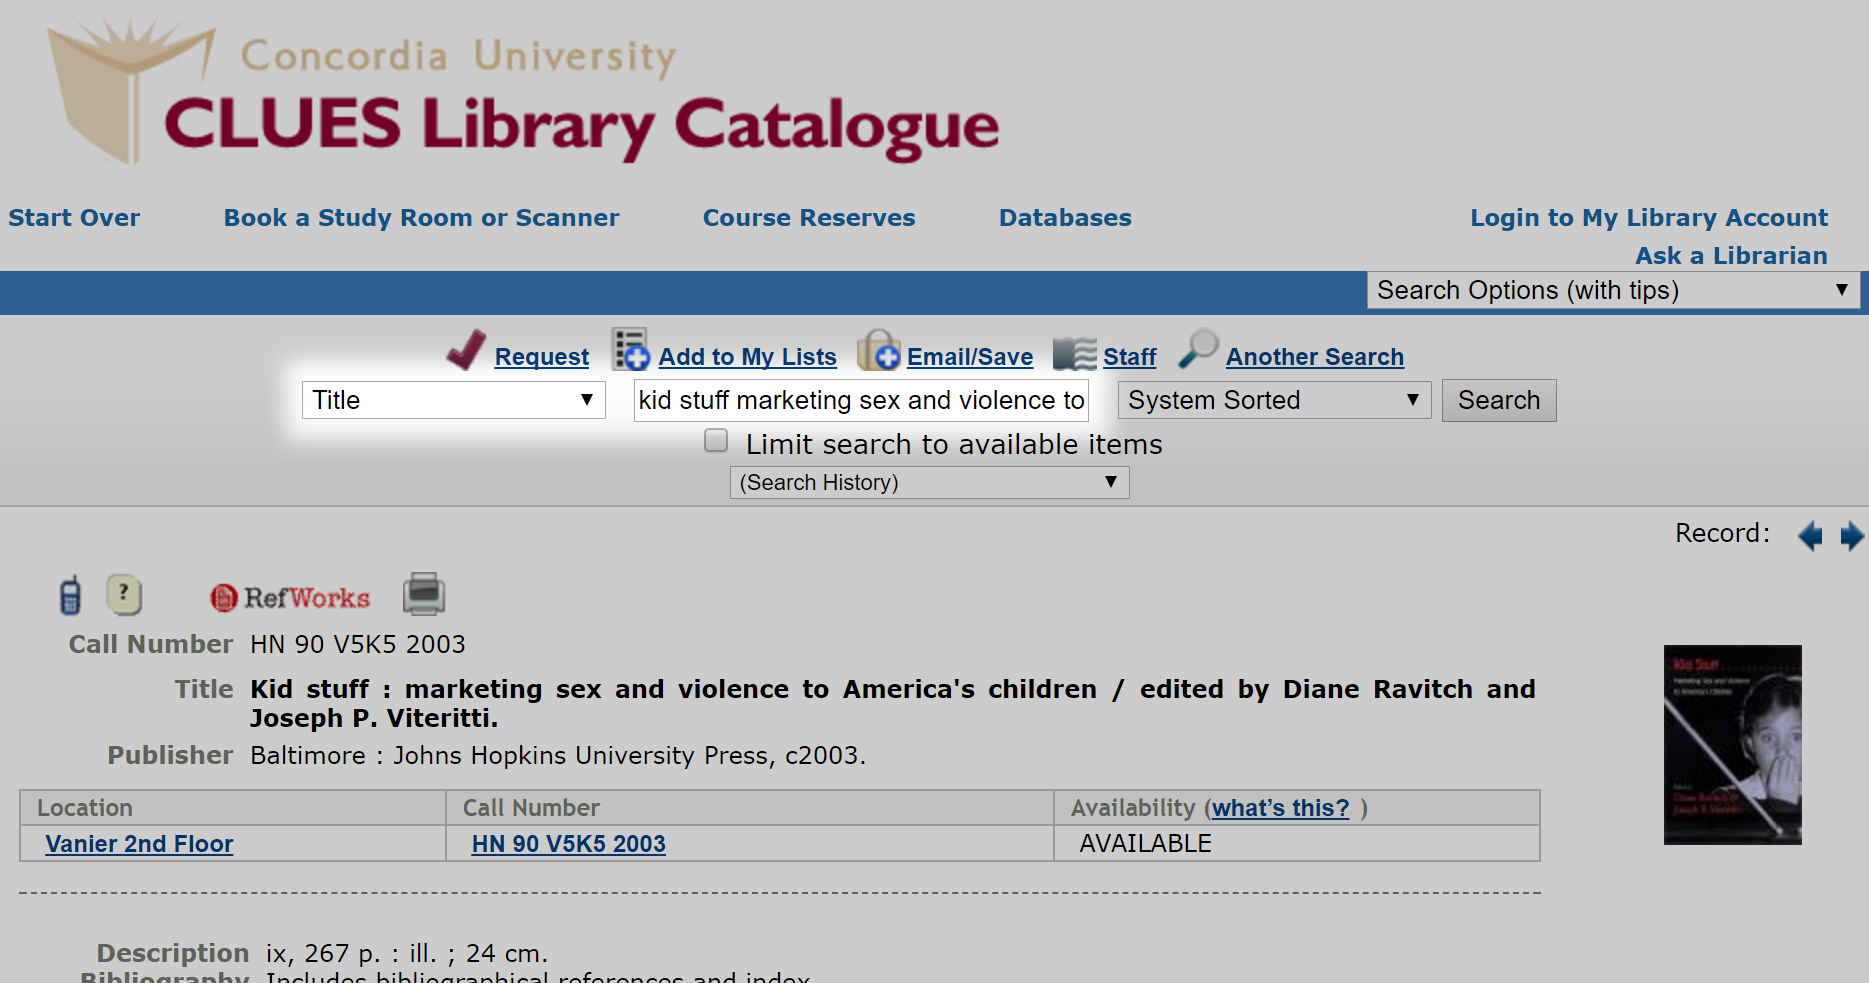This screenshot has height=983, width=1869.
Task: Click the printer icon
Action: pos(424,595)
